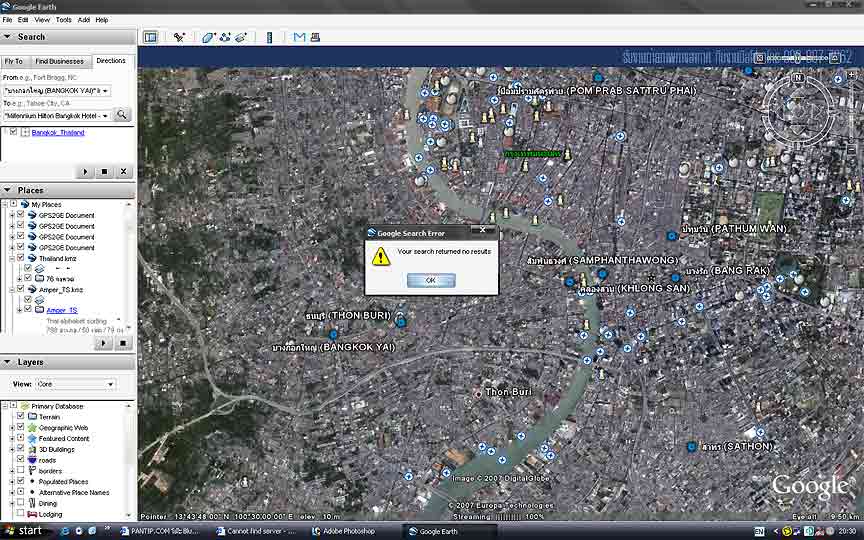This screenshot has height=540, width=864.
Task: Open the From address dropdown
Action: coord(105,91)
